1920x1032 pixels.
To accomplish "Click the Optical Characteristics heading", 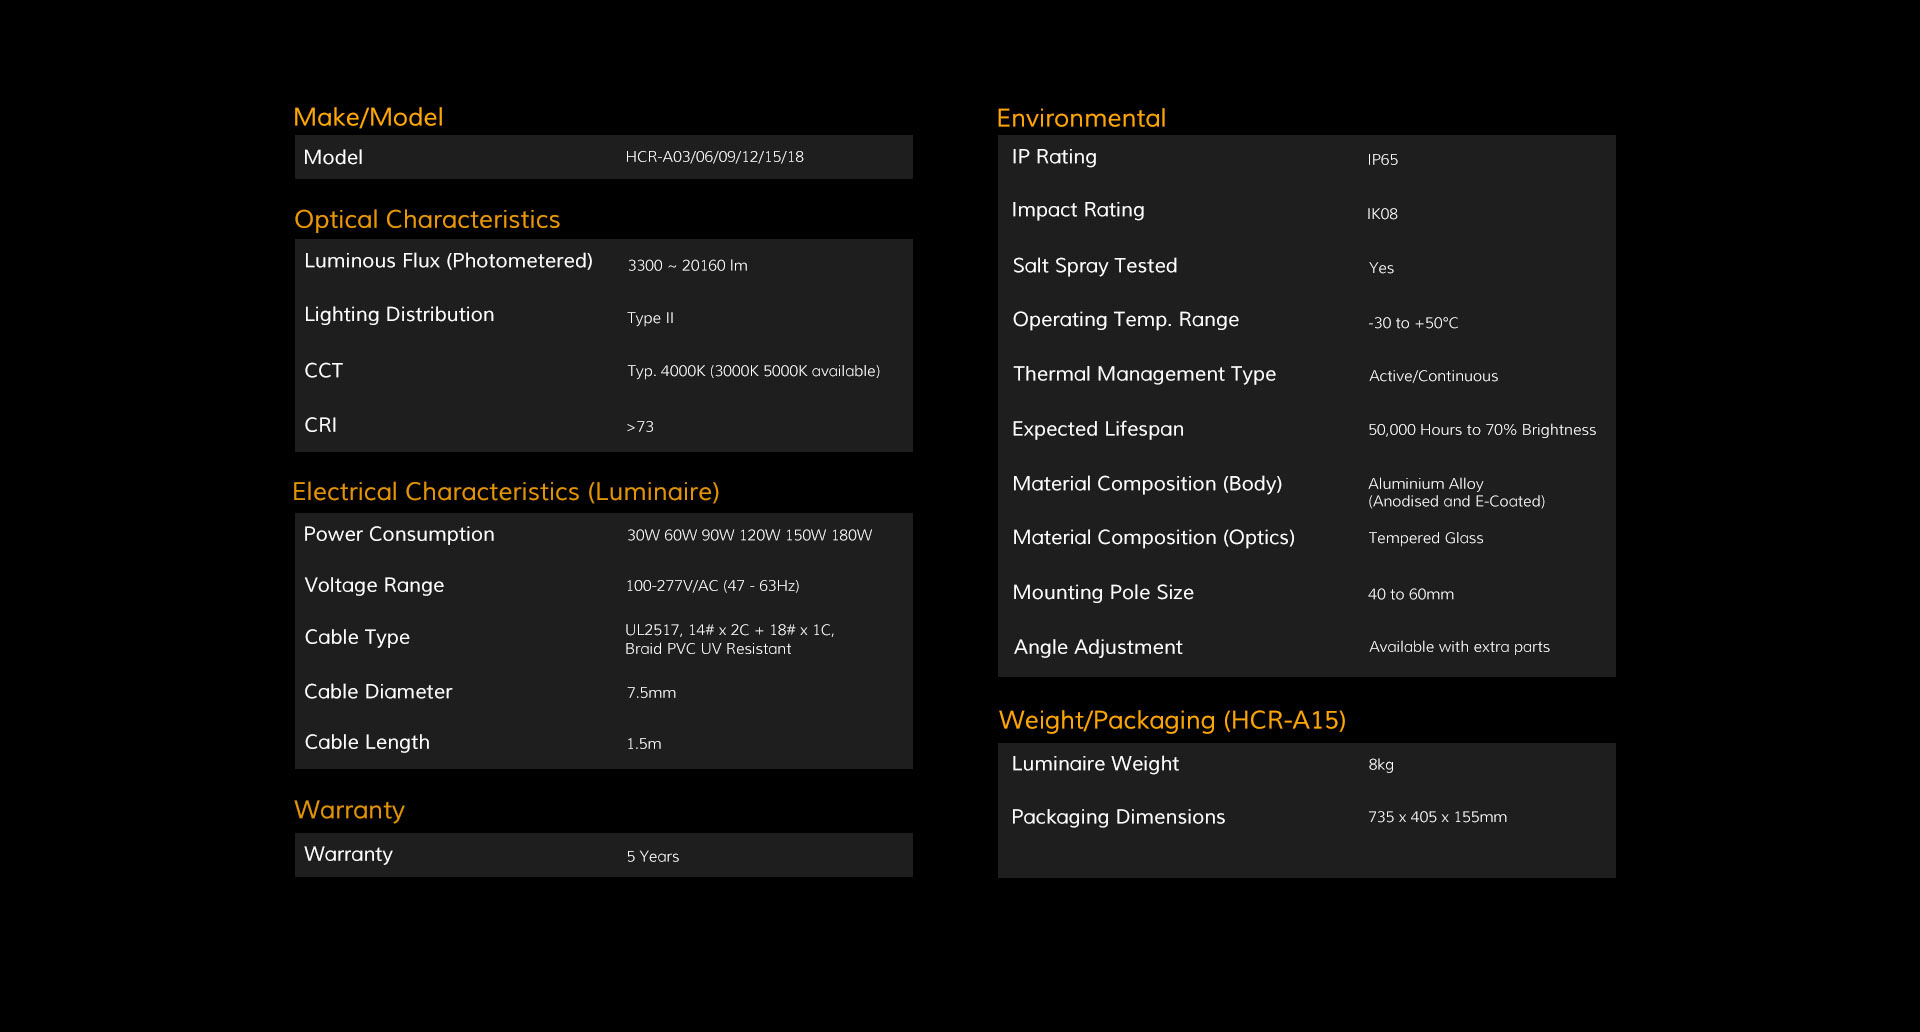I will point(426,219).
